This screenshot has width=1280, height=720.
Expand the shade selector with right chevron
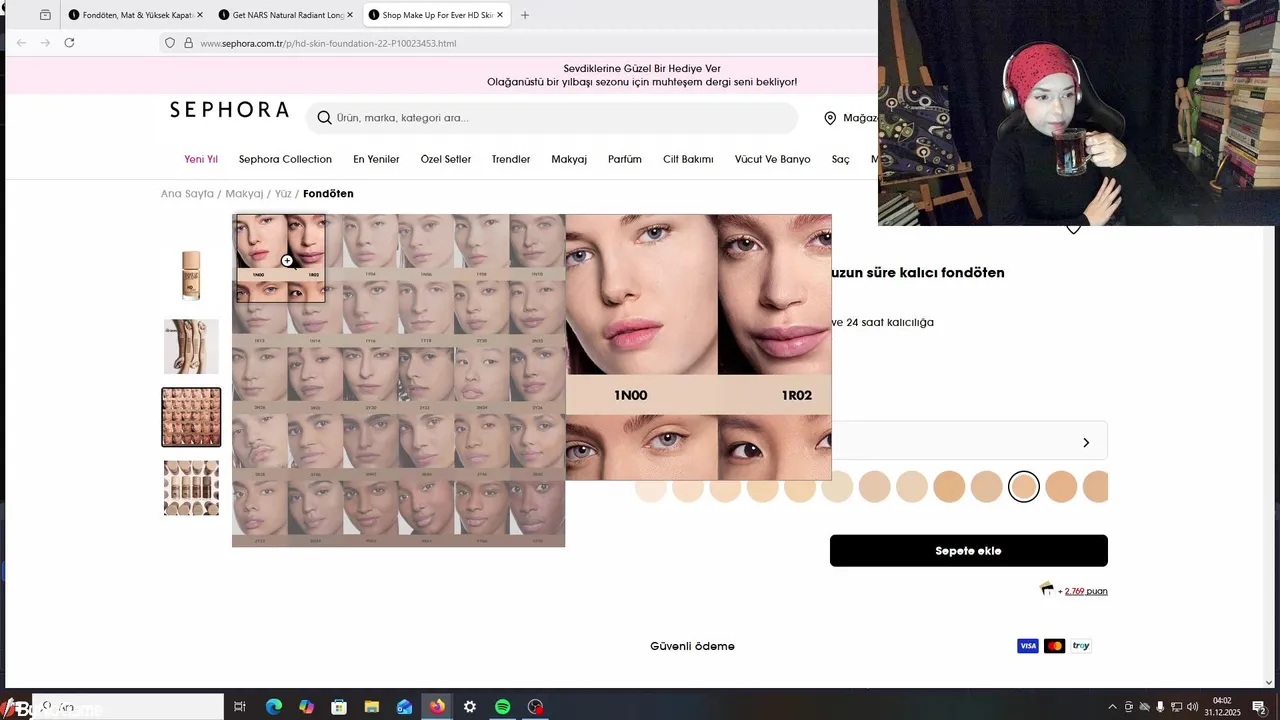[x=1086, y=442]
